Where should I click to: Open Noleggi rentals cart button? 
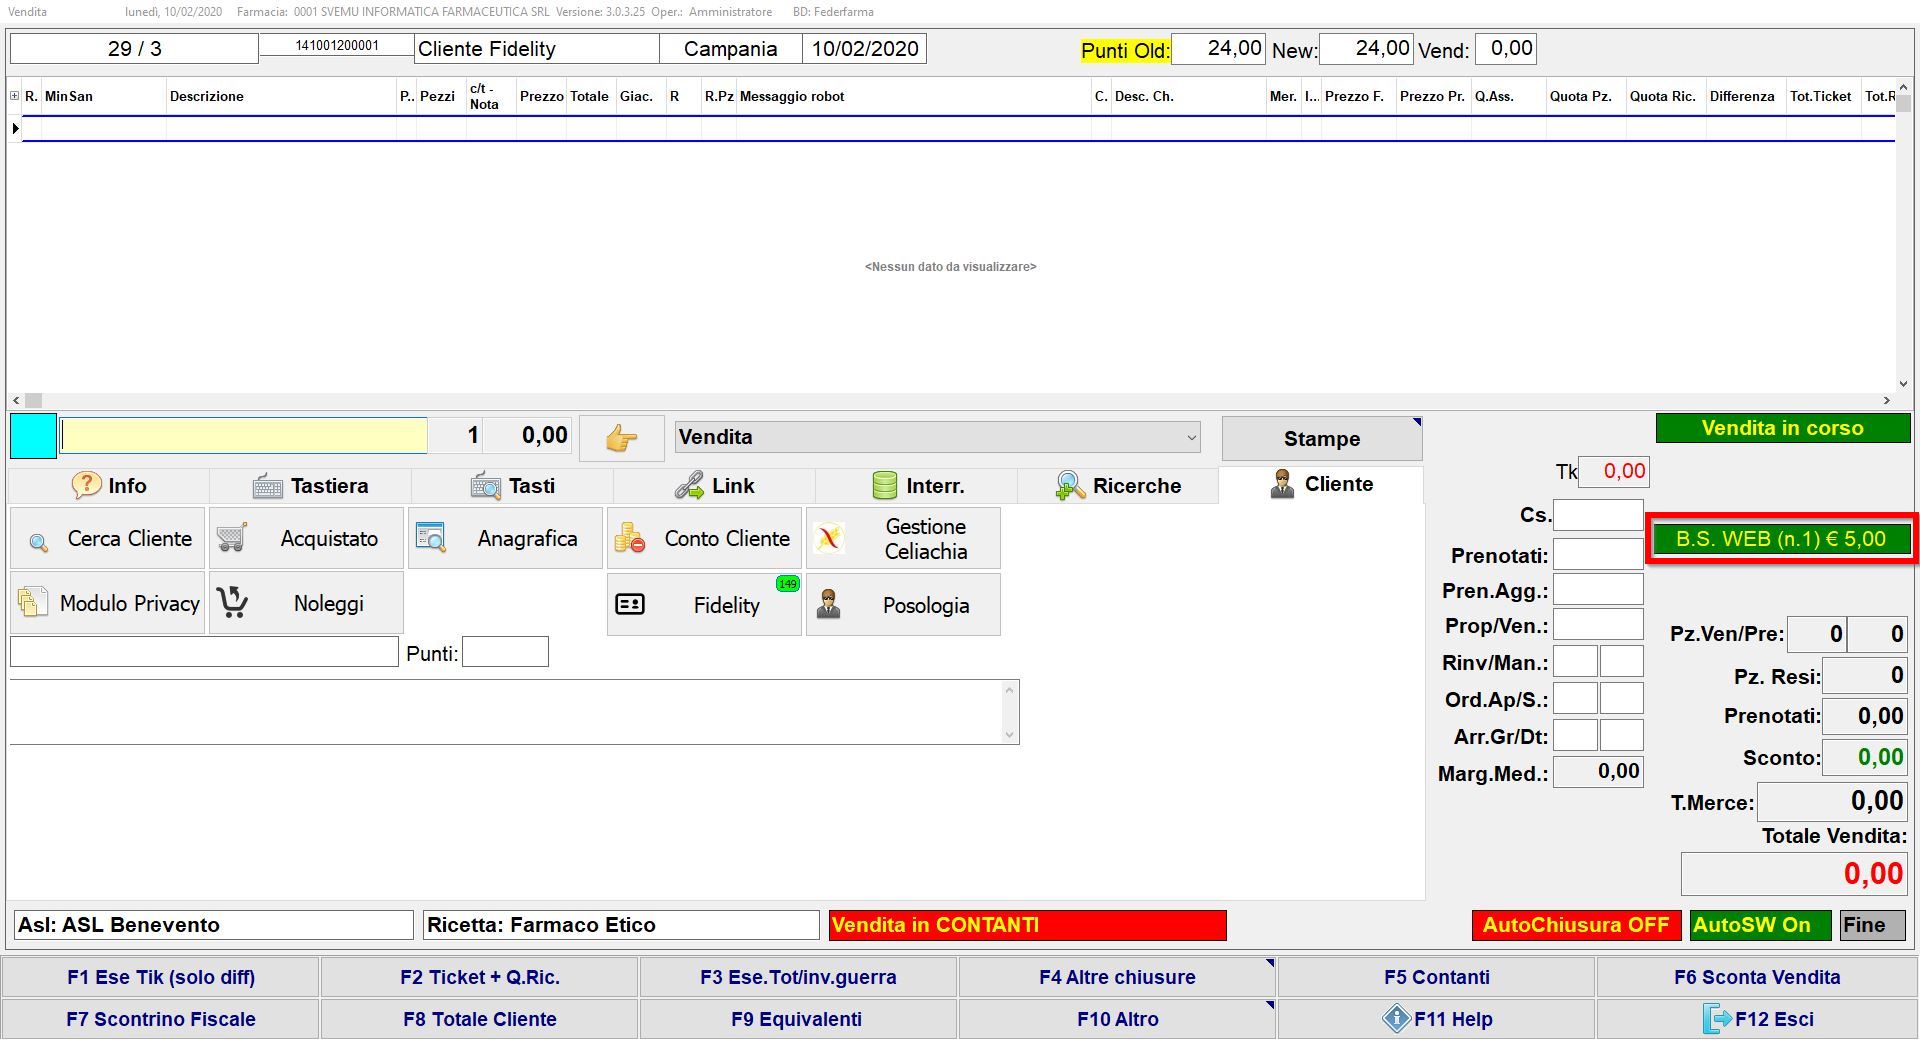[306, 604]
